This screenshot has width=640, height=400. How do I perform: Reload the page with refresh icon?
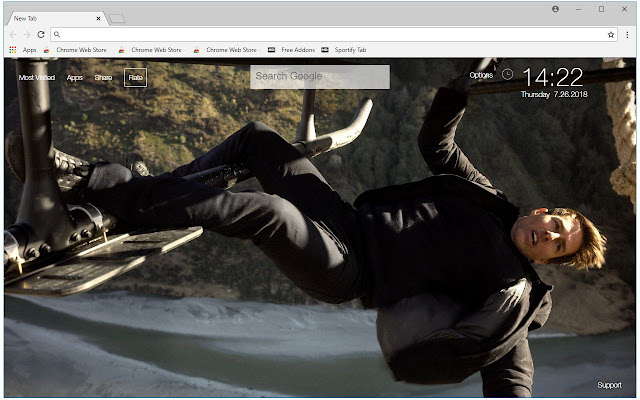point(41,35)
